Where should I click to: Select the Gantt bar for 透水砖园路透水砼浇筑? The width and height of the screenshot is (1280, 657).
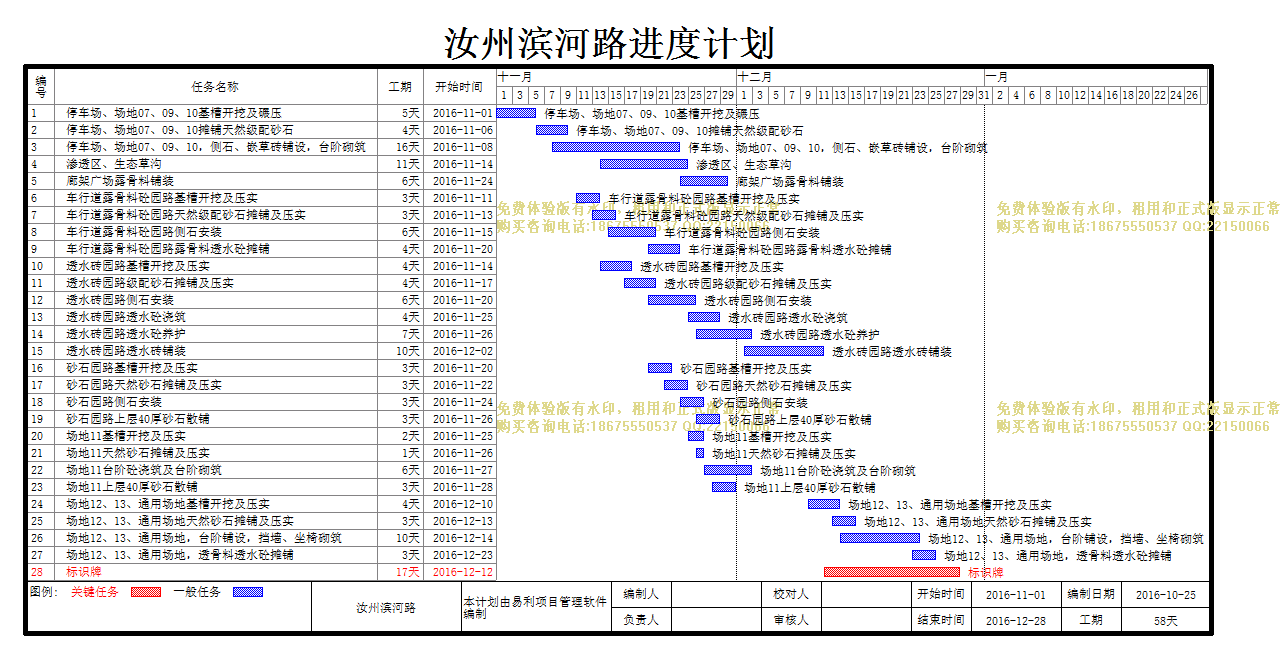pyautogui.click(x=704, y=317)
